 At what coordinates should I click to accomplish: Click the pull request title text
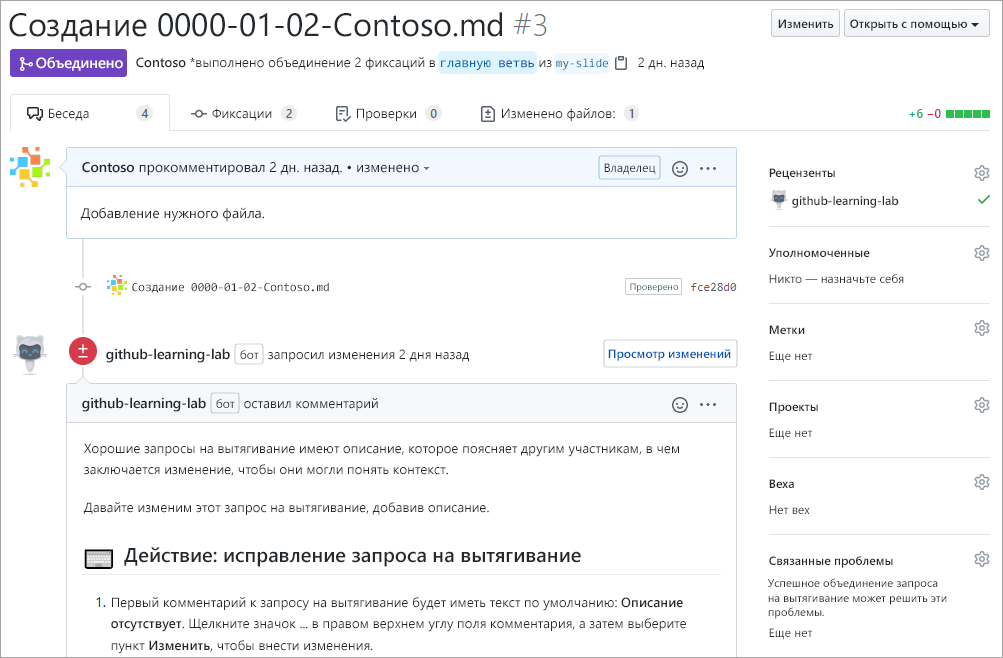(256, 26)
